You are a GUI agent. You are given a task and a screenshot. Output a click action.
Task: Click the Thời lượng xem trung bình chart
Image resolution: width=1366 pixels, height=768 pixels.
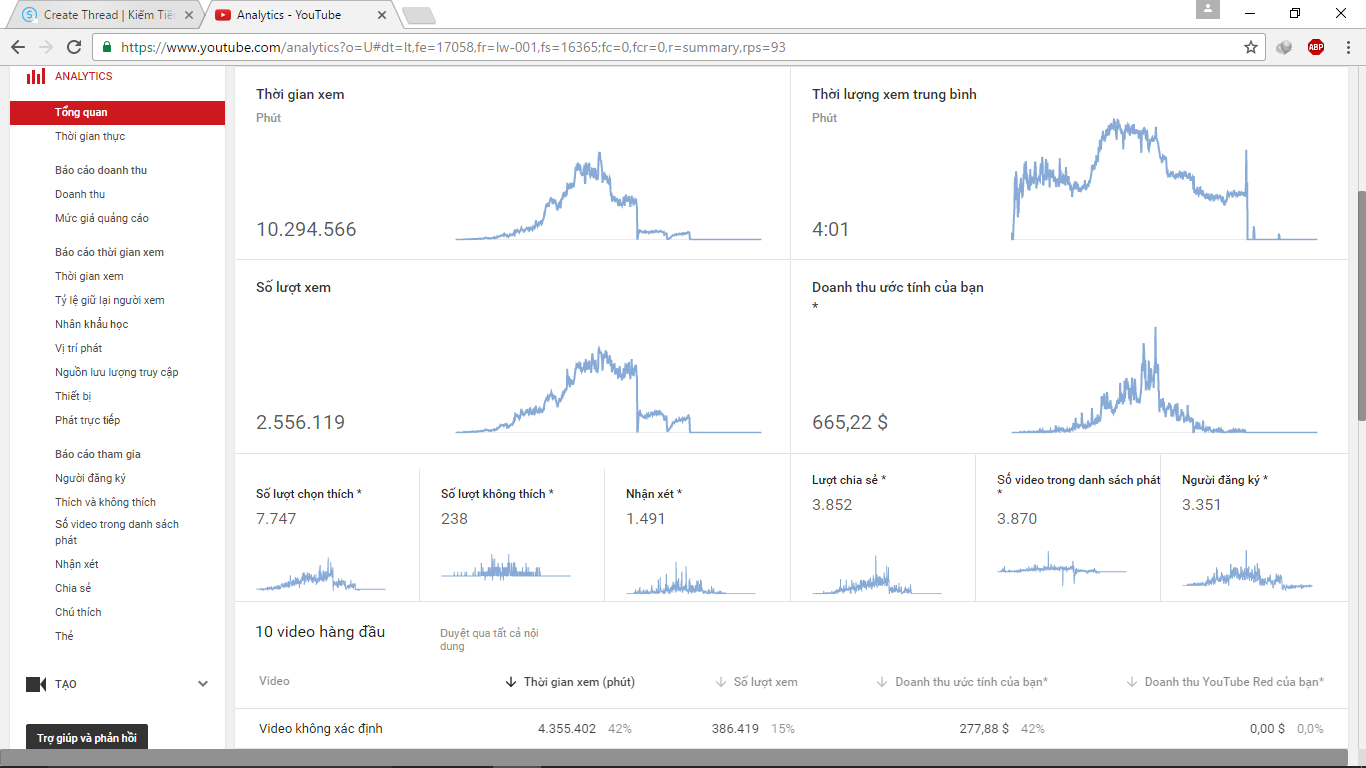(1164, 180)
